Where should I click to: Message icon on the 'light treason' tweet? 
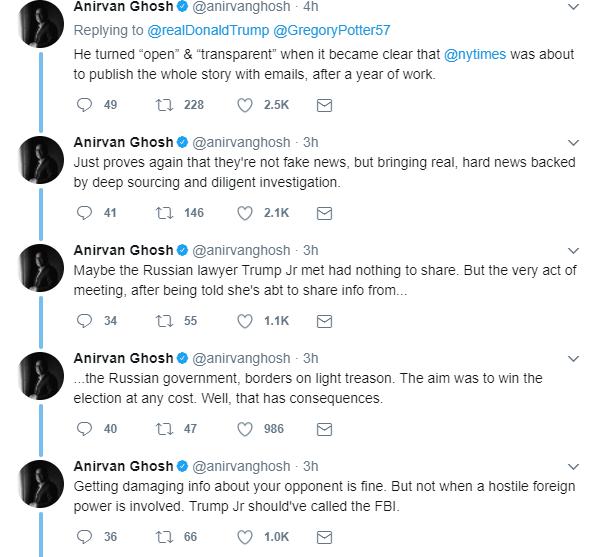[324, 429]
